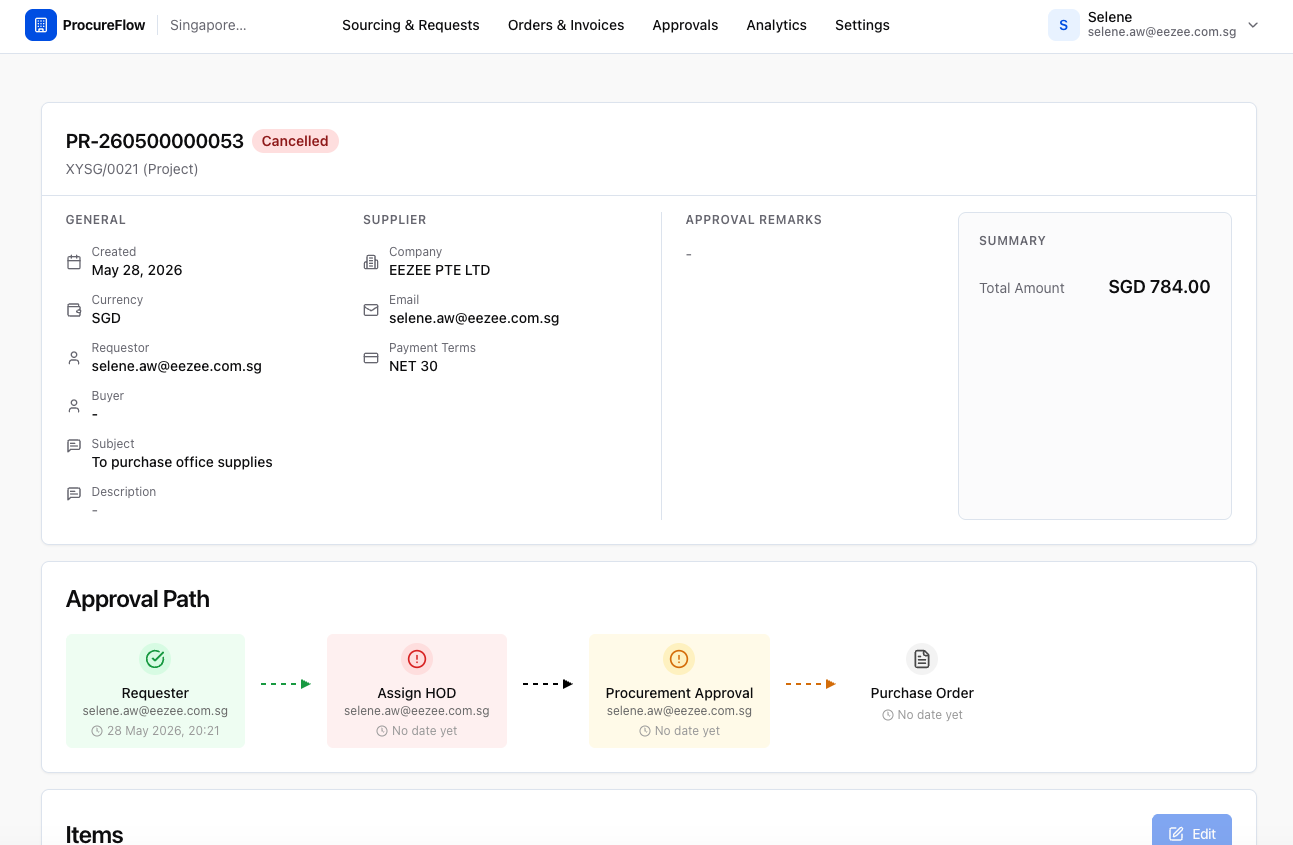Click the clock icon under Assign HOD
1293x845 pixels.
click(382, 731)
